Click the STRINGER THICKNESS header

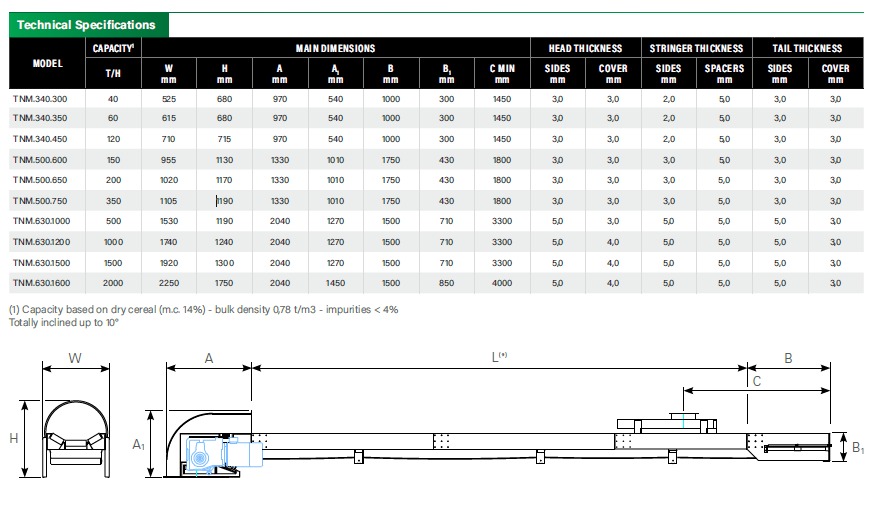(696, 48)
